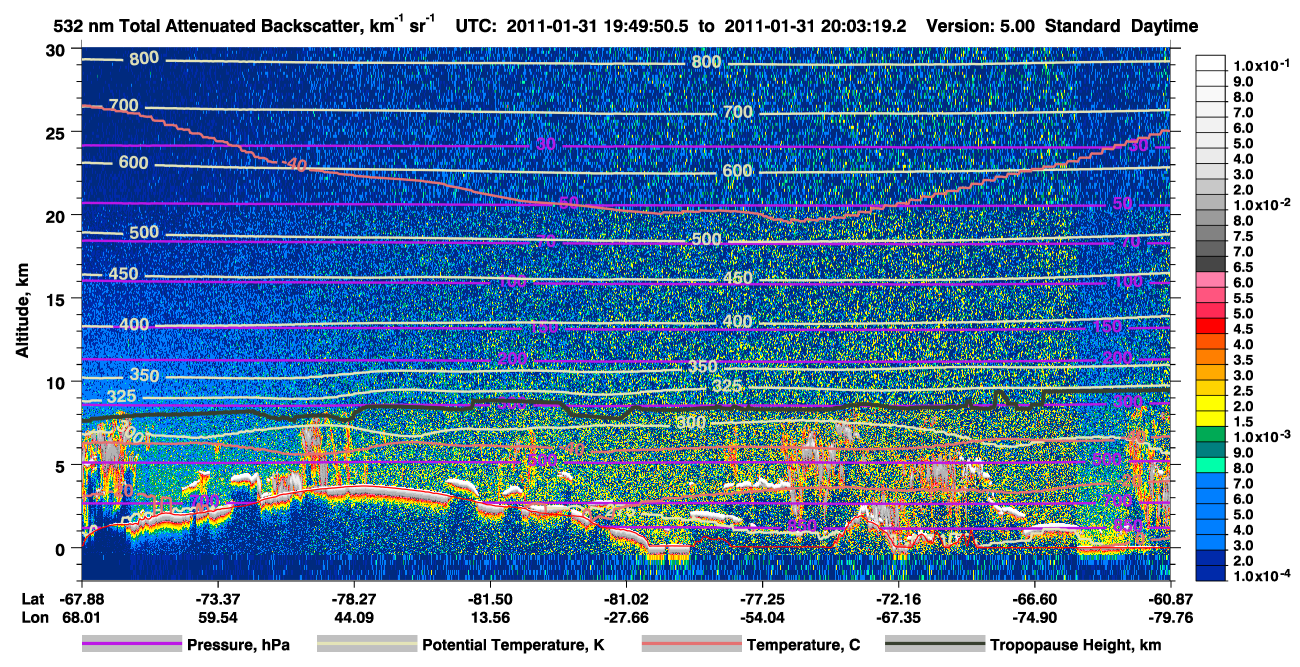Click the latitude value '-81.02'

point(625,599)
